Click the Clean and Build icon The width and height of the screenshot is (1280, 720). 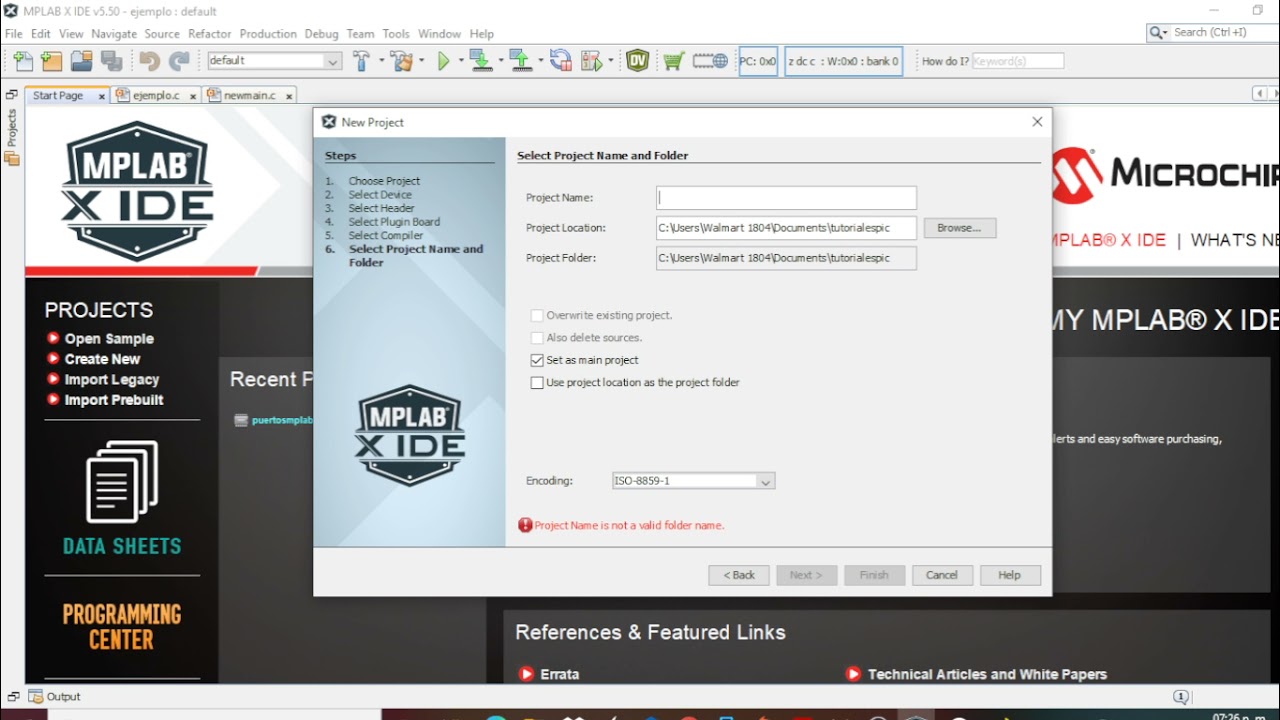tap(402, 61)
